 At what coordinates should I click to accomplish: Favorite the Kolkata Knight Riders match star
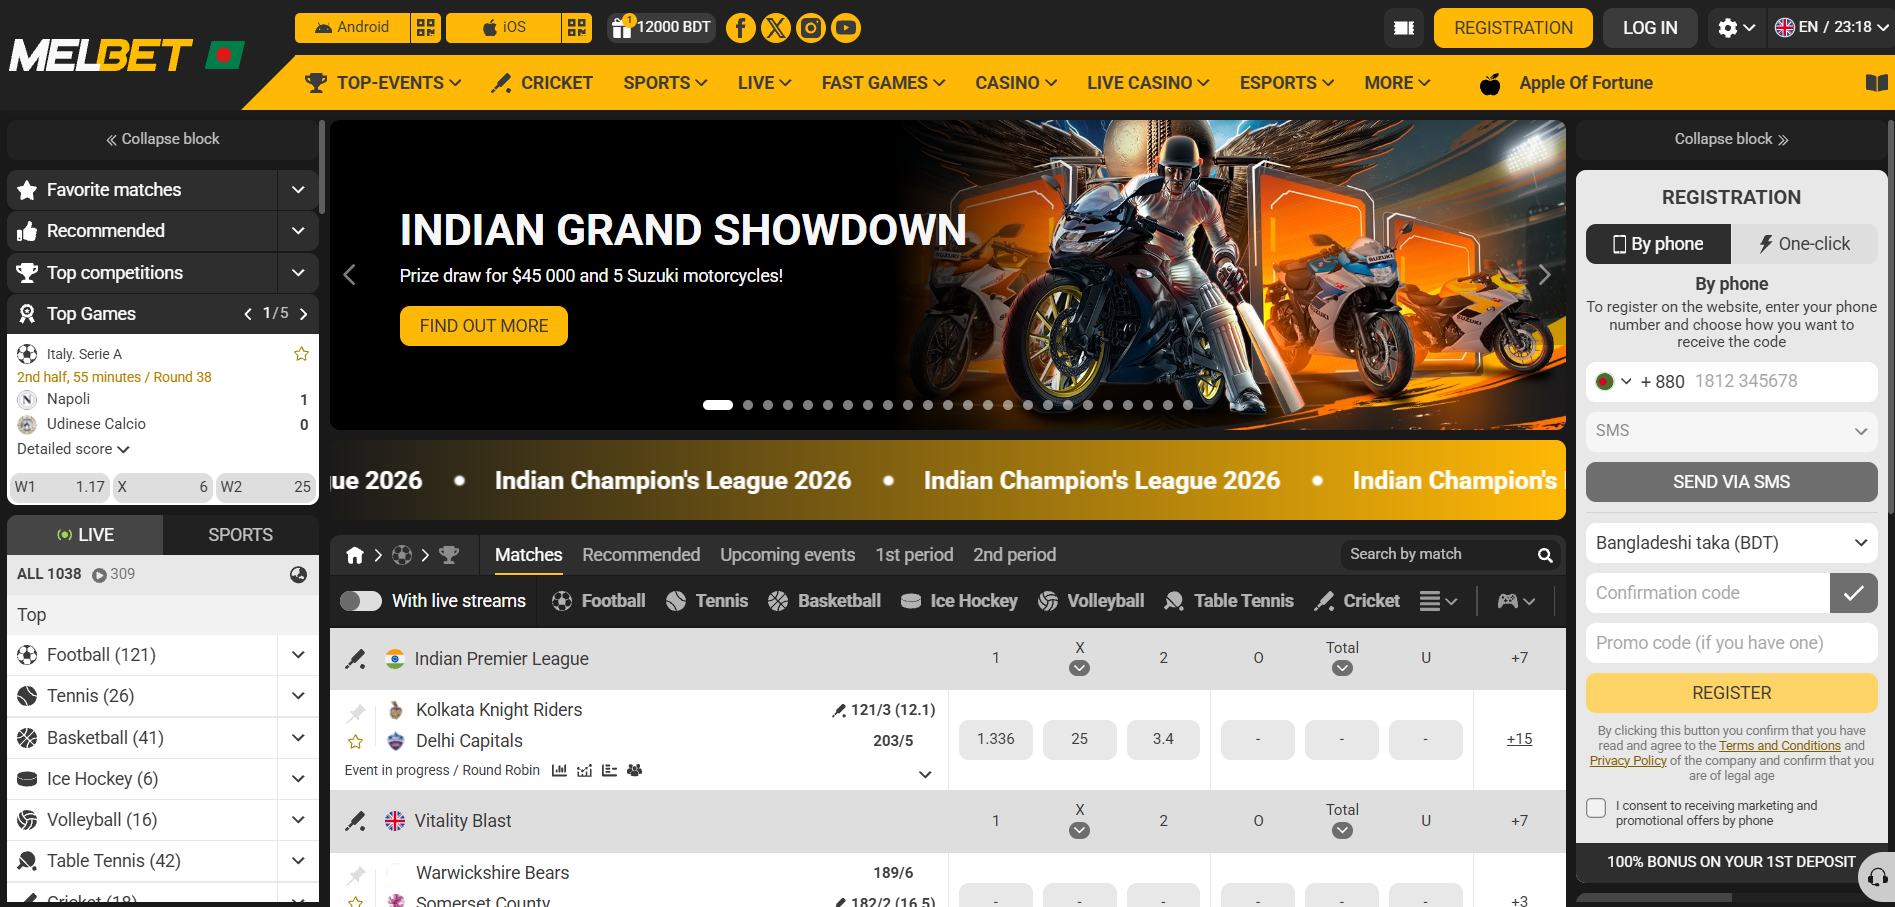coord(355,742)
